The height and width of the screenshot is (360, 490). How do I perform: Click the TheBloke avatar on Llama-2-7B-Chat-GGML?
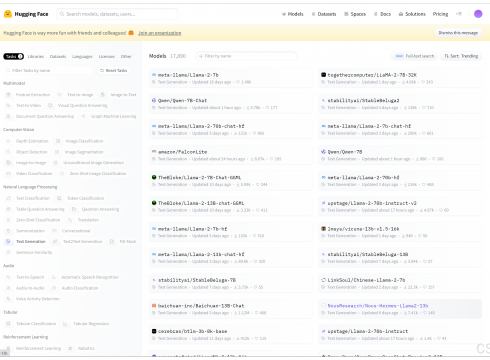point(154,177)
